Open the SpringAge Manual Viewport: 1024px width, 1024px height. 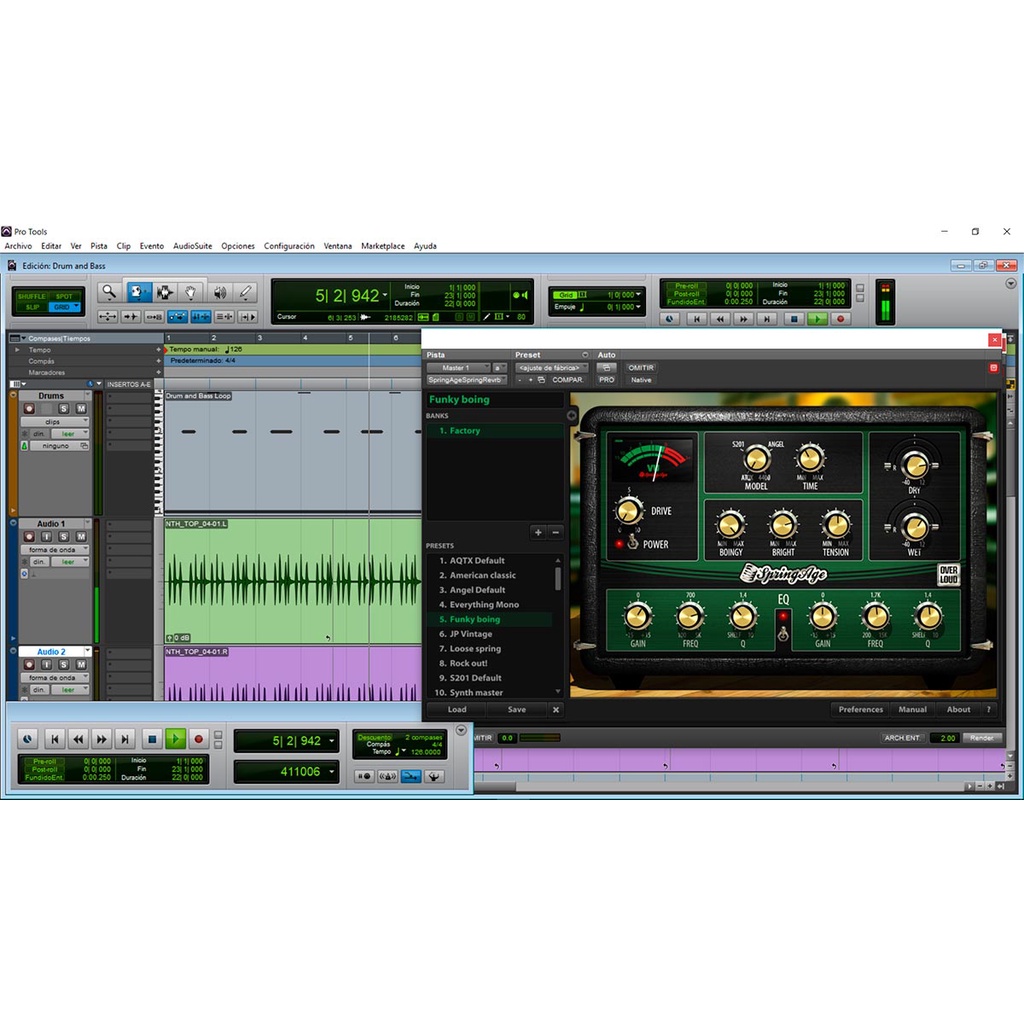[x=912, y=709]
